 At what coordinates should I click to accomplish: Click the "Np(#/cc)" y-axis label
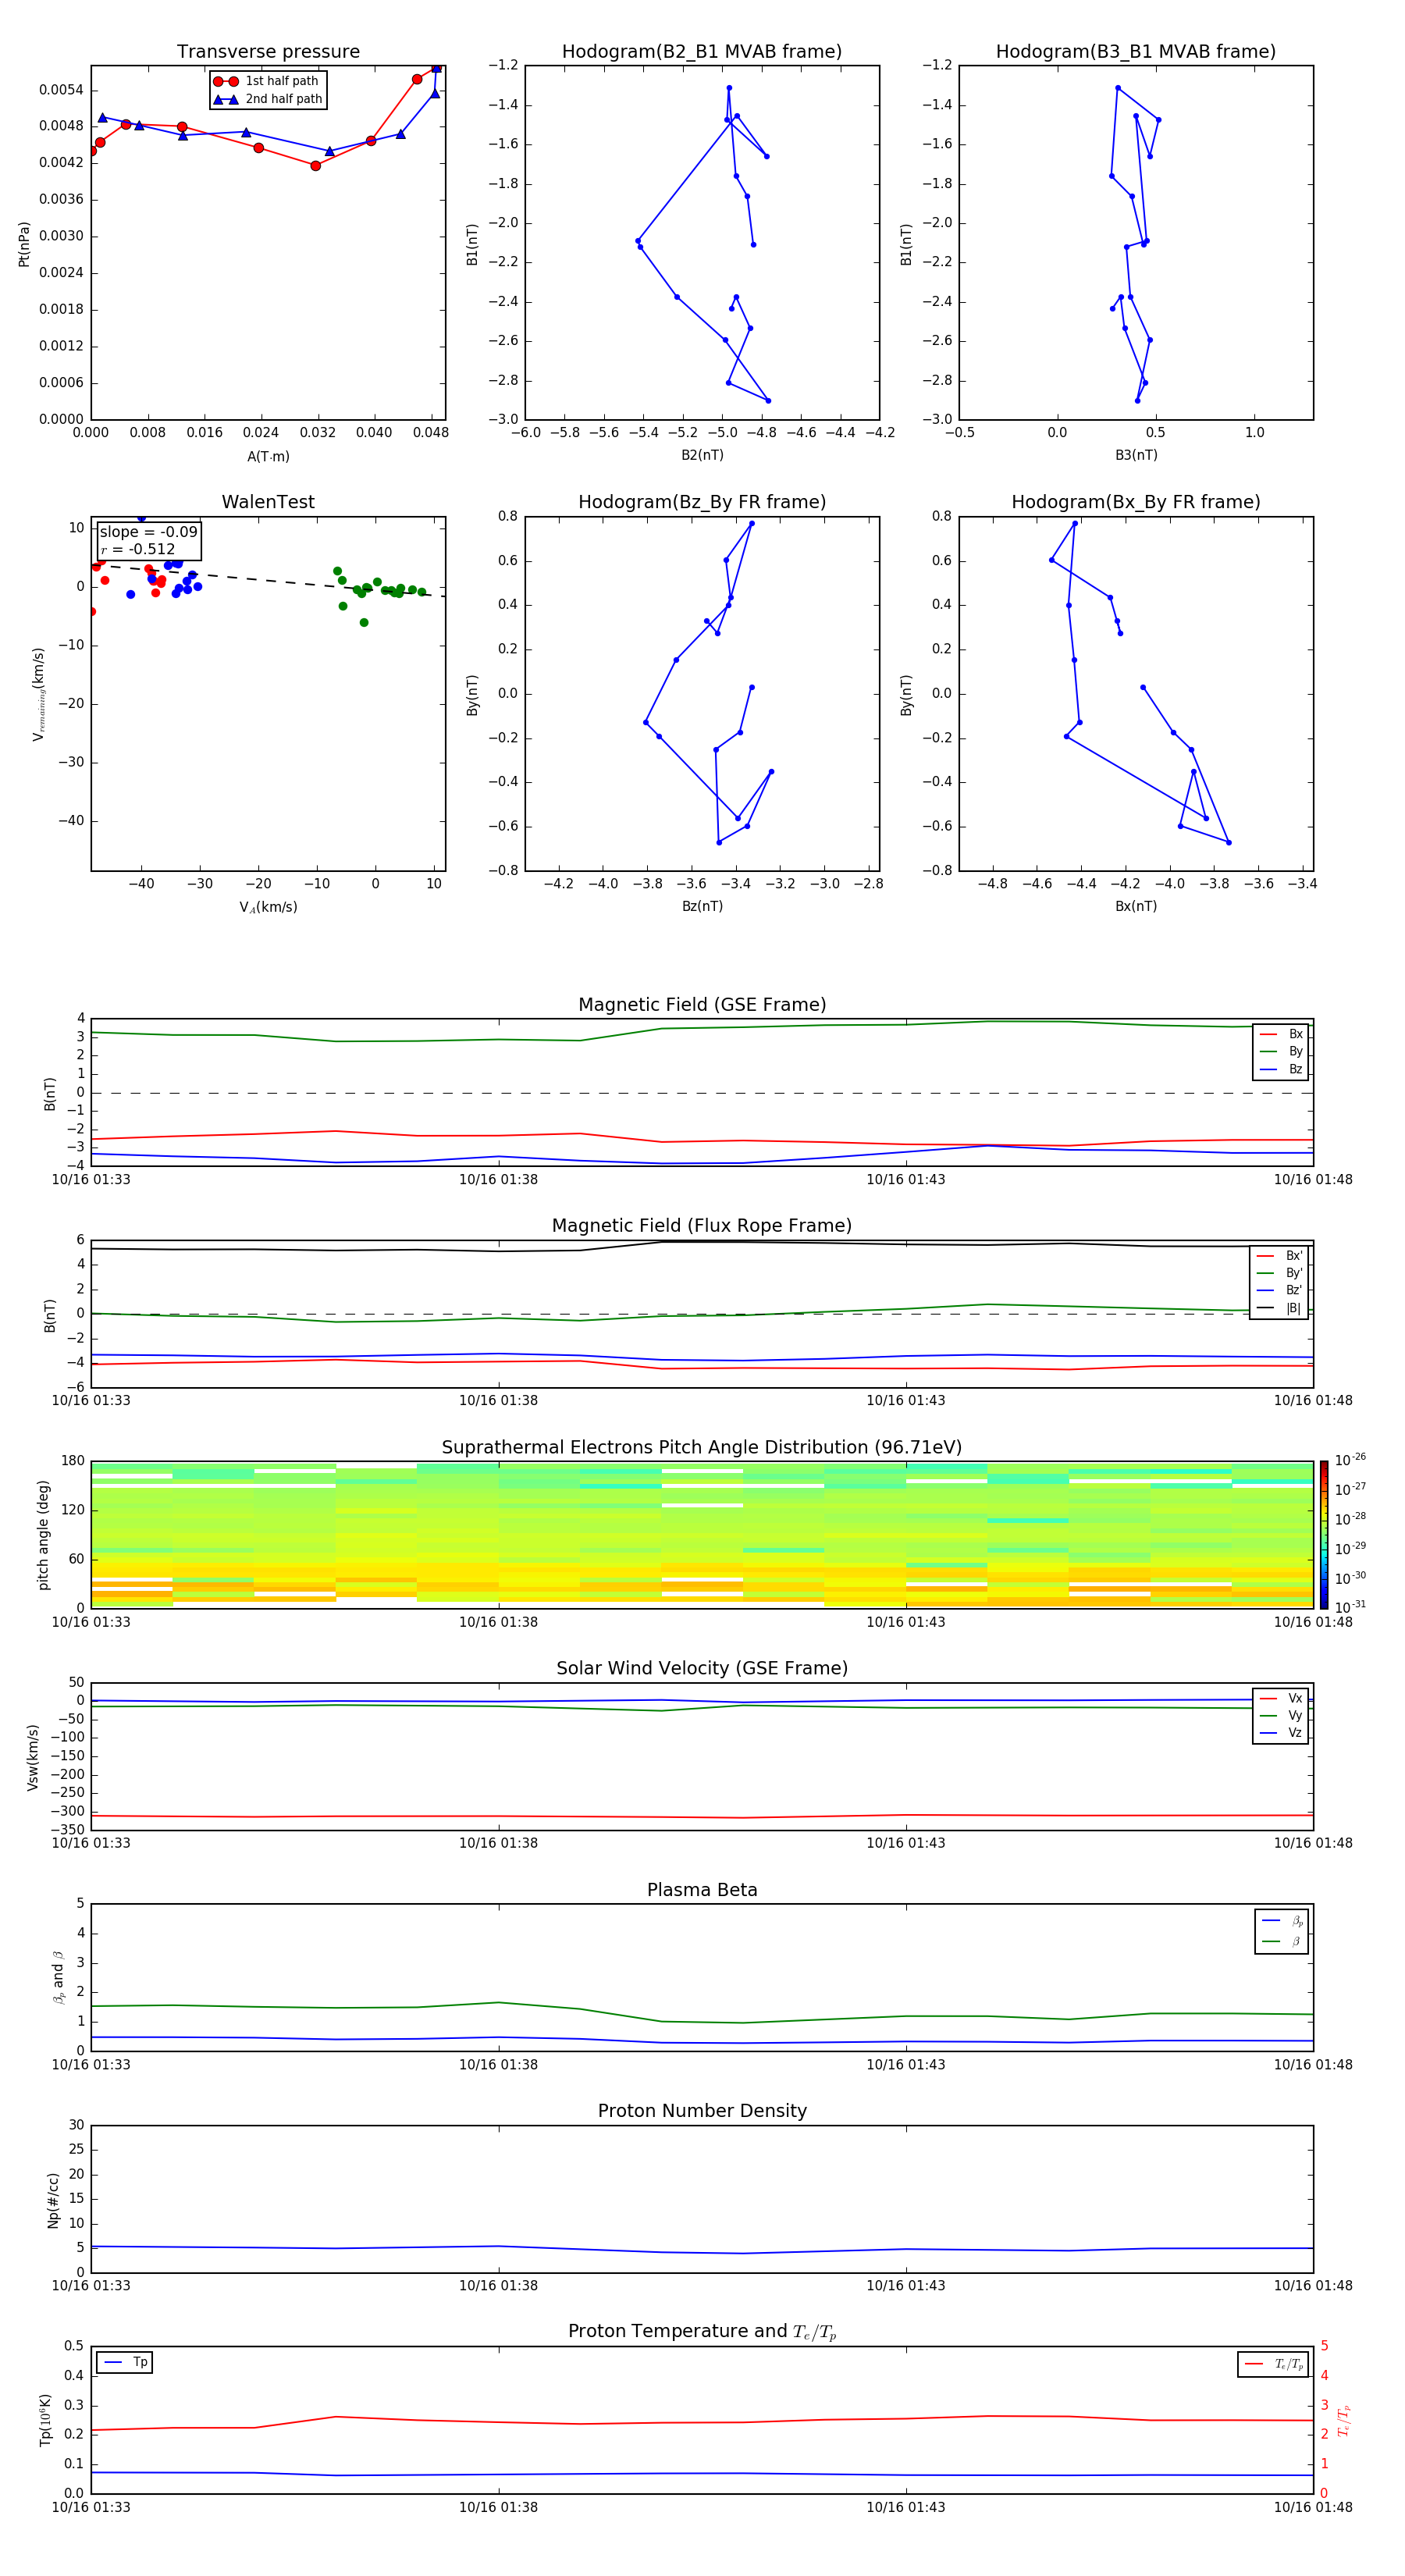click(53, 2200)
